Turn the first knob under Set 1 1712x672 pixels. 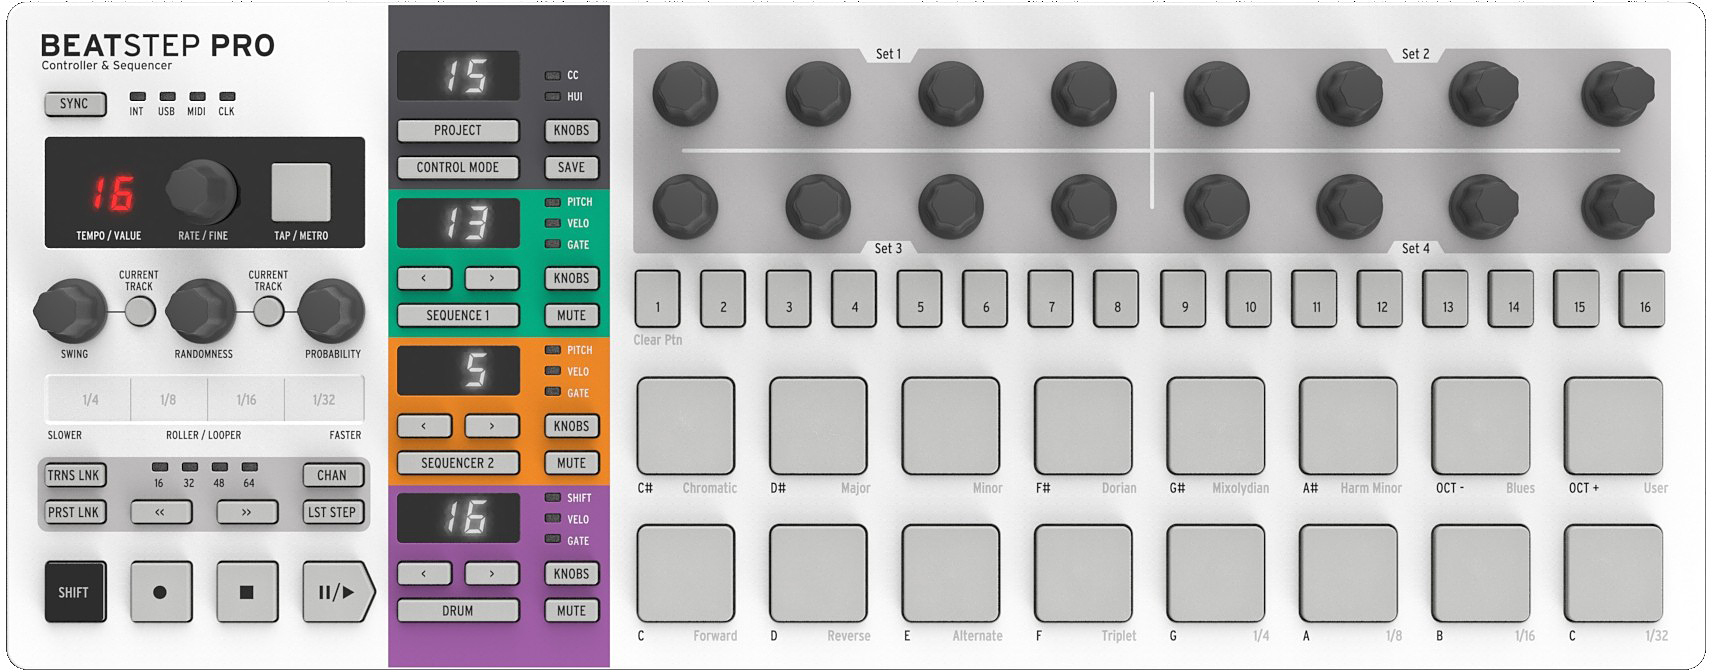[685, 94]
